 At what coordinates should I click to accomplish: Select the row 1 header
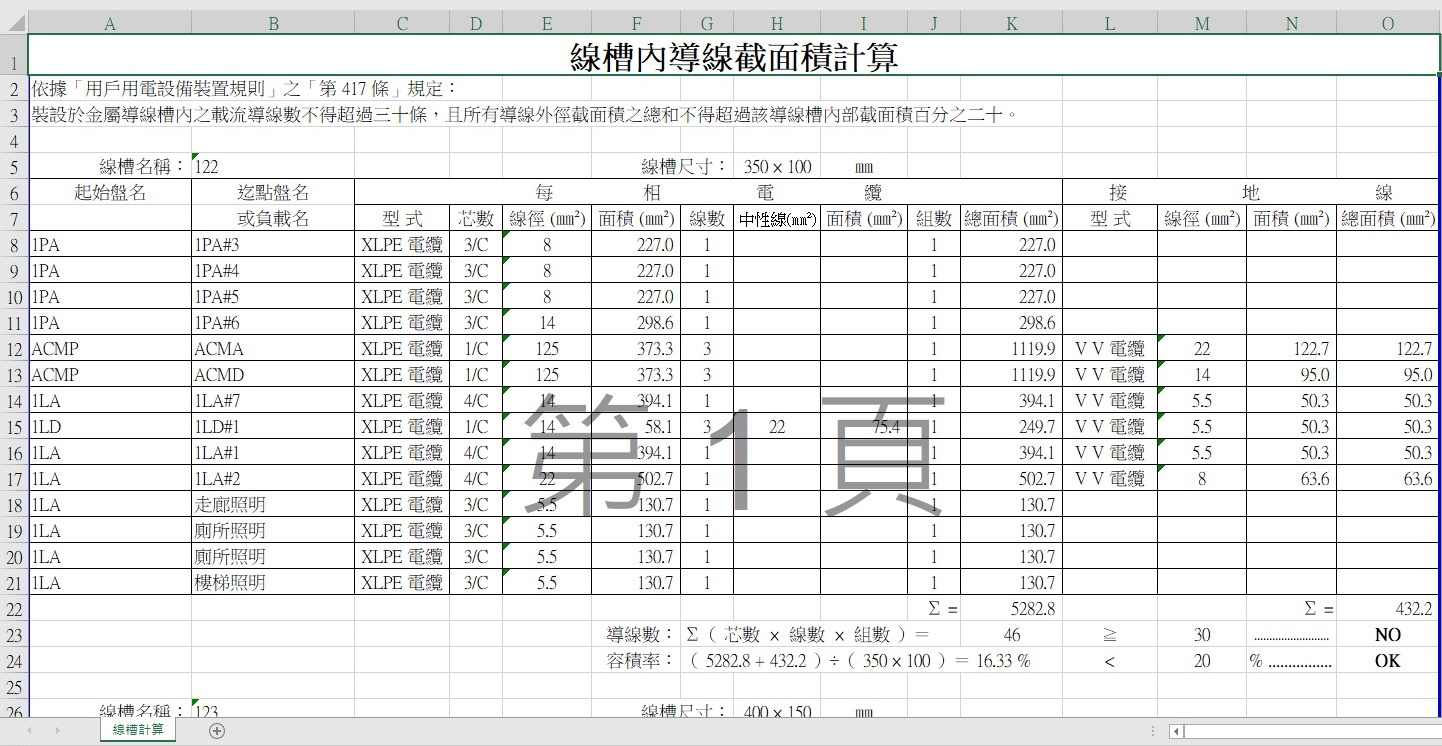[x=14, y=56]
